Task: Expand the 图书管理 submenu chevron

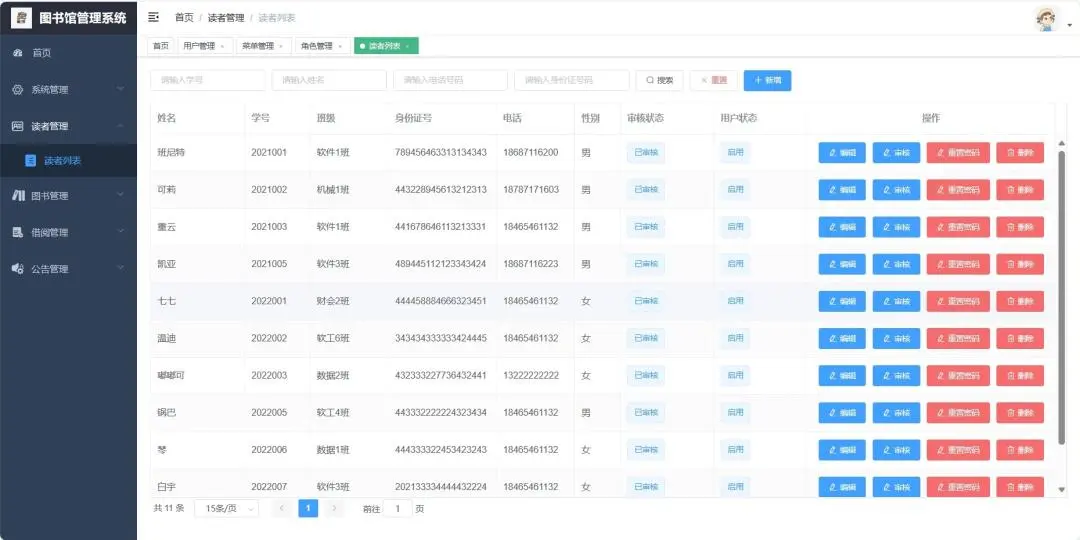Action: click(x=121, y=195)
